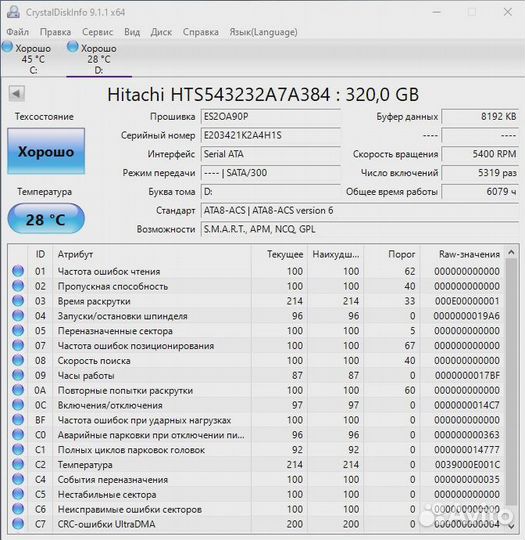Click status orb for attribute 05 reallocated sectors

point(18,331)
